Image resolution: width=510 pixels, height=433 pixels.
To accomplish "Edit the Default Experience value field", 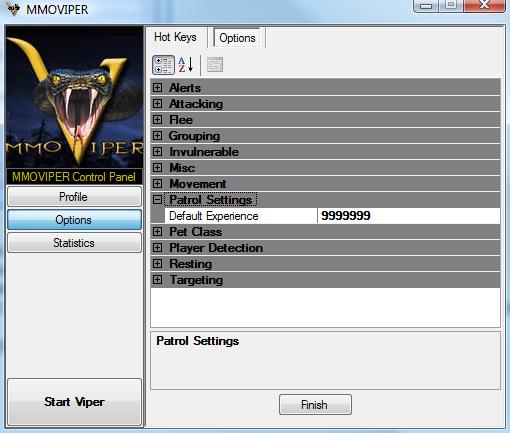I will coord(409,216).
